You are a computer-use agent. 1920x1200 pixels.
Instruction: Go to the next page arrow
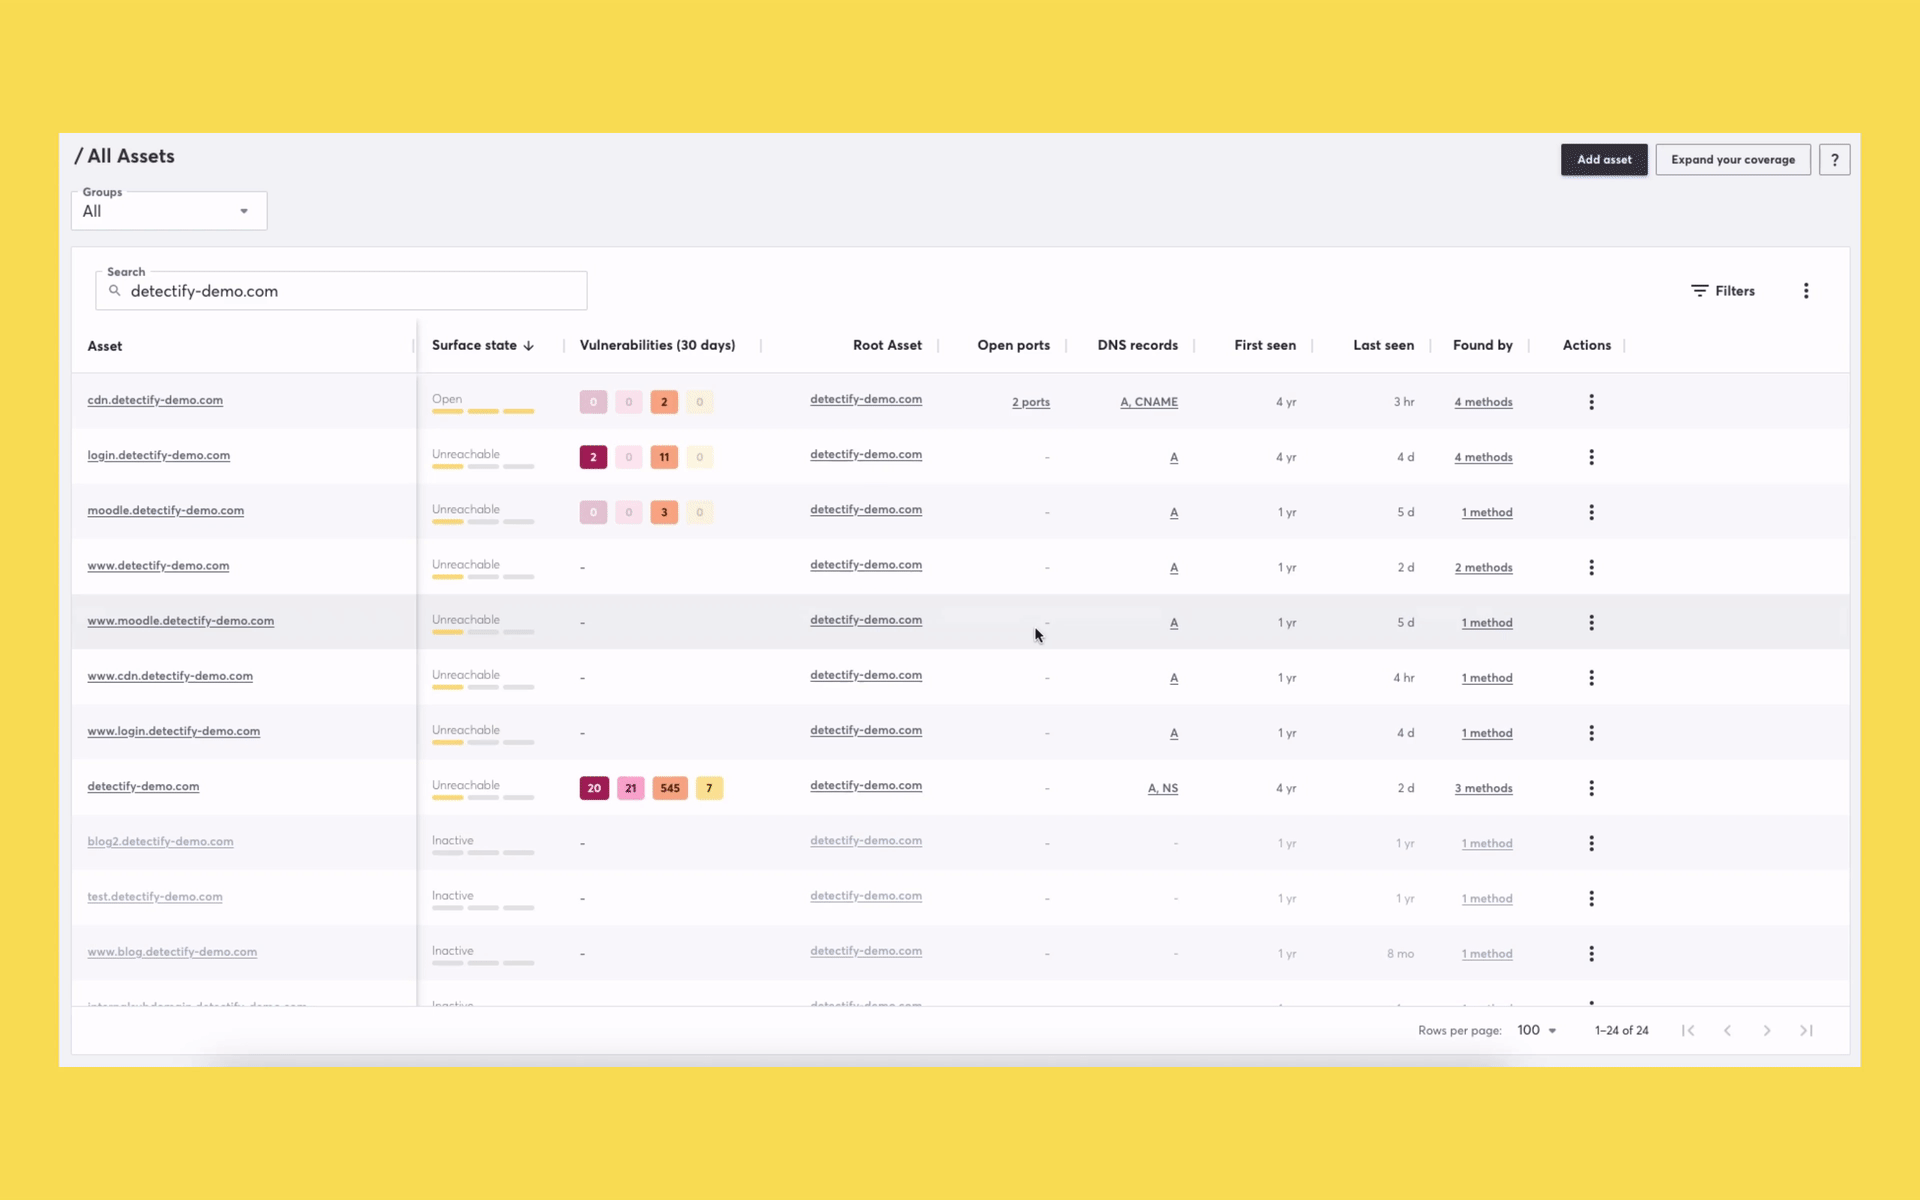1767,1030
